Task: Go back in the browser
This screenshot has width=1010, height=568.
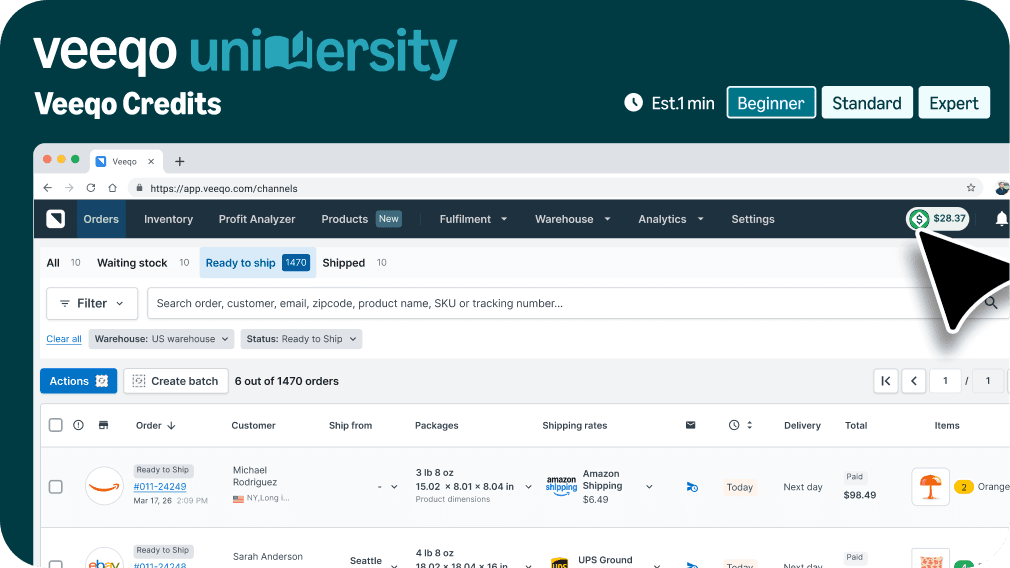Action: [48, 188]
